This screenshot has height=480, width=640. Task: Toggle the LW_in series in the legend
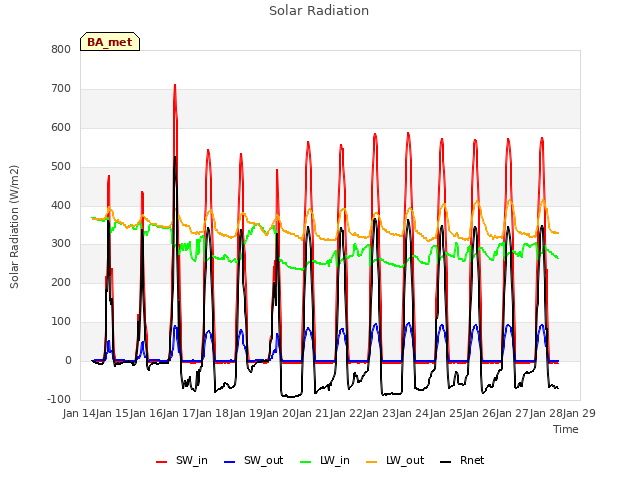pos(325,461)
